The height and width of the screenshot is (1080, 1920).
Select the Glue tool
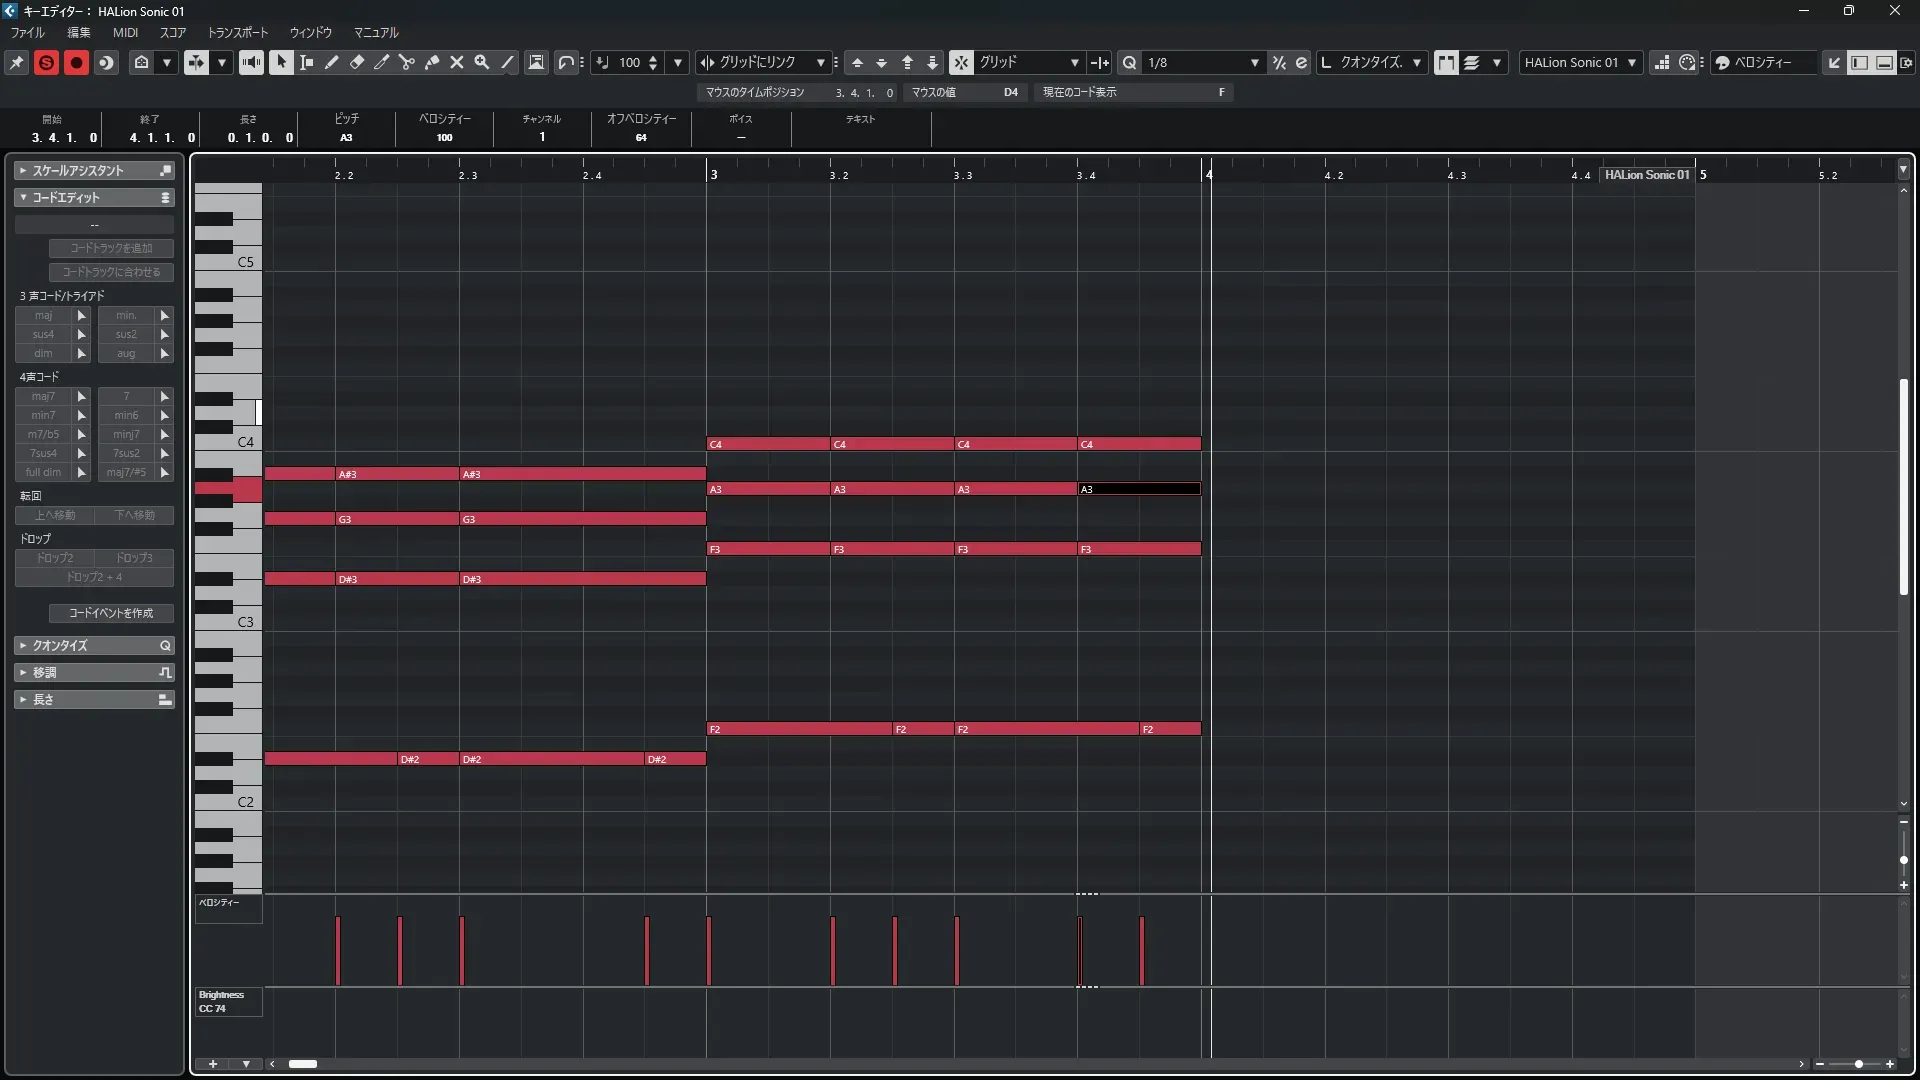click(x=432, y=62)
